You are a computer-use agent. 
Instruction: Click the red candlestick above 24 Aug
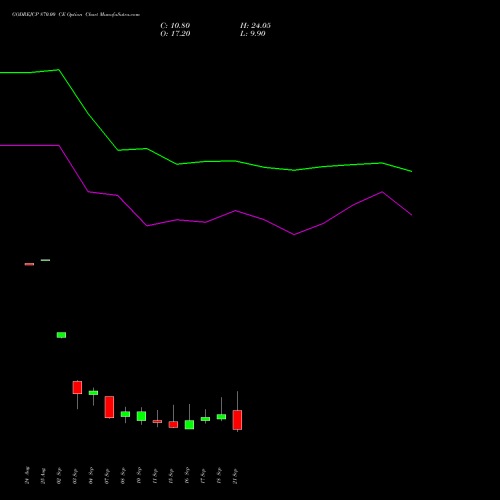pos(29,264)
